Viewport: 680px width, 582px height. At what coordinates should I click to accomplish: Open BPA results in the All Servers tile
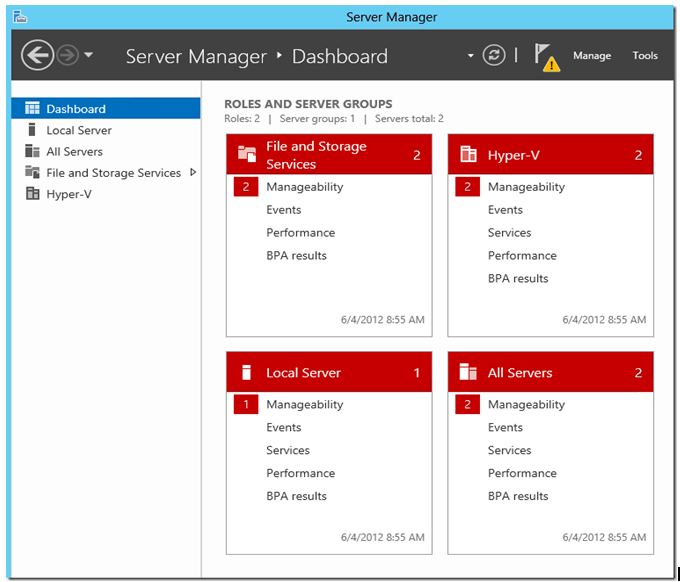518,497
